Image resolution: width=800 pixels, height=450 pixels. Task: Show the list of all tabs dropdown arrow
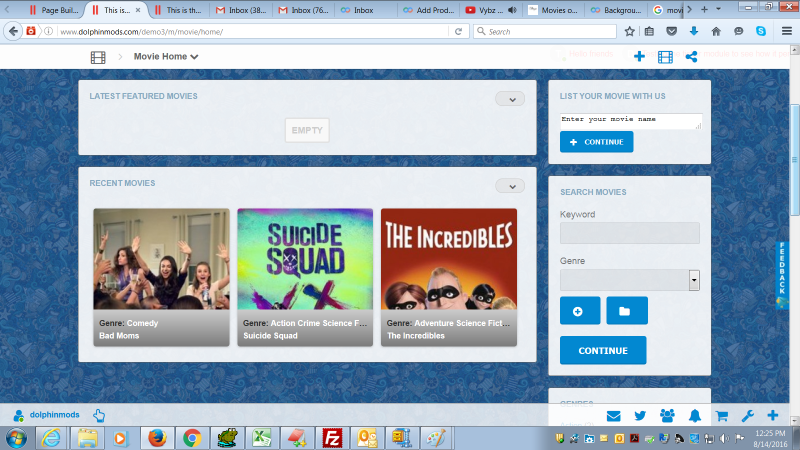[718, 9]
